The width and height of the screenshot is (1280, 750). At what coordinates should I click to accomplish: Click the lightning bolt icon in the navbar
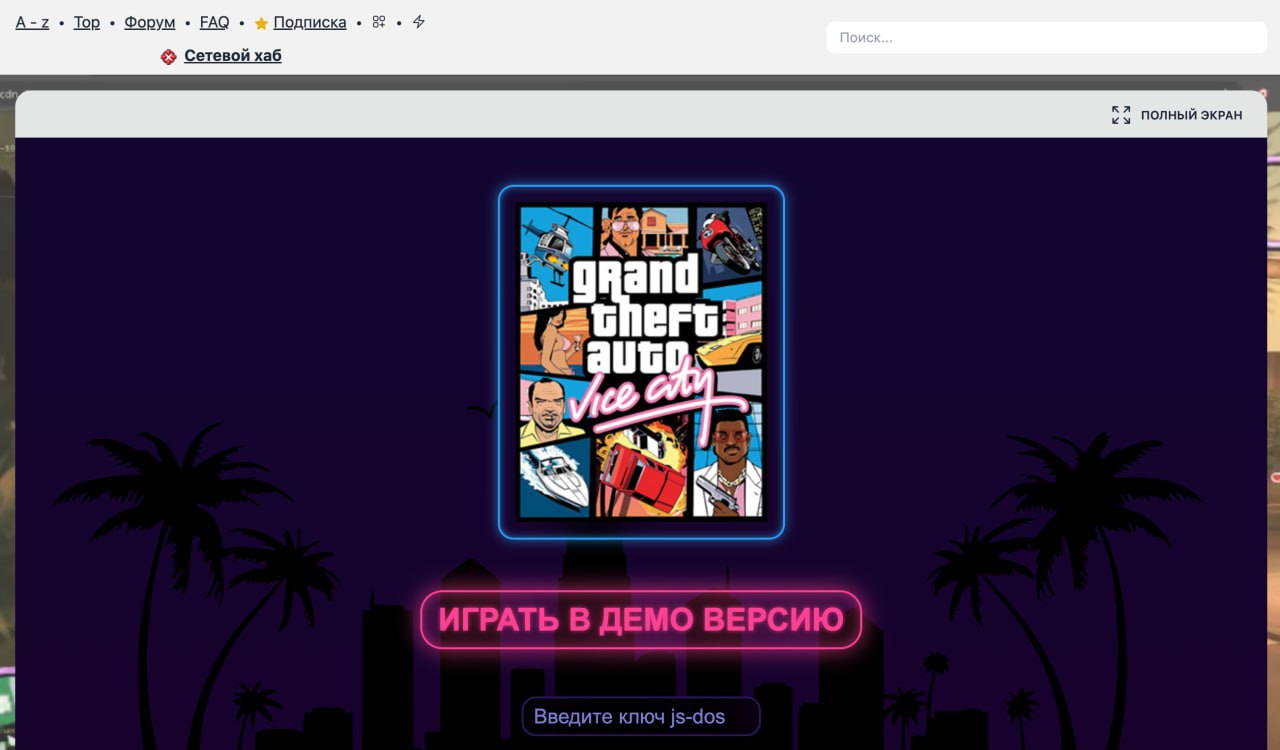pyautogui.click(x=418, y=21)
